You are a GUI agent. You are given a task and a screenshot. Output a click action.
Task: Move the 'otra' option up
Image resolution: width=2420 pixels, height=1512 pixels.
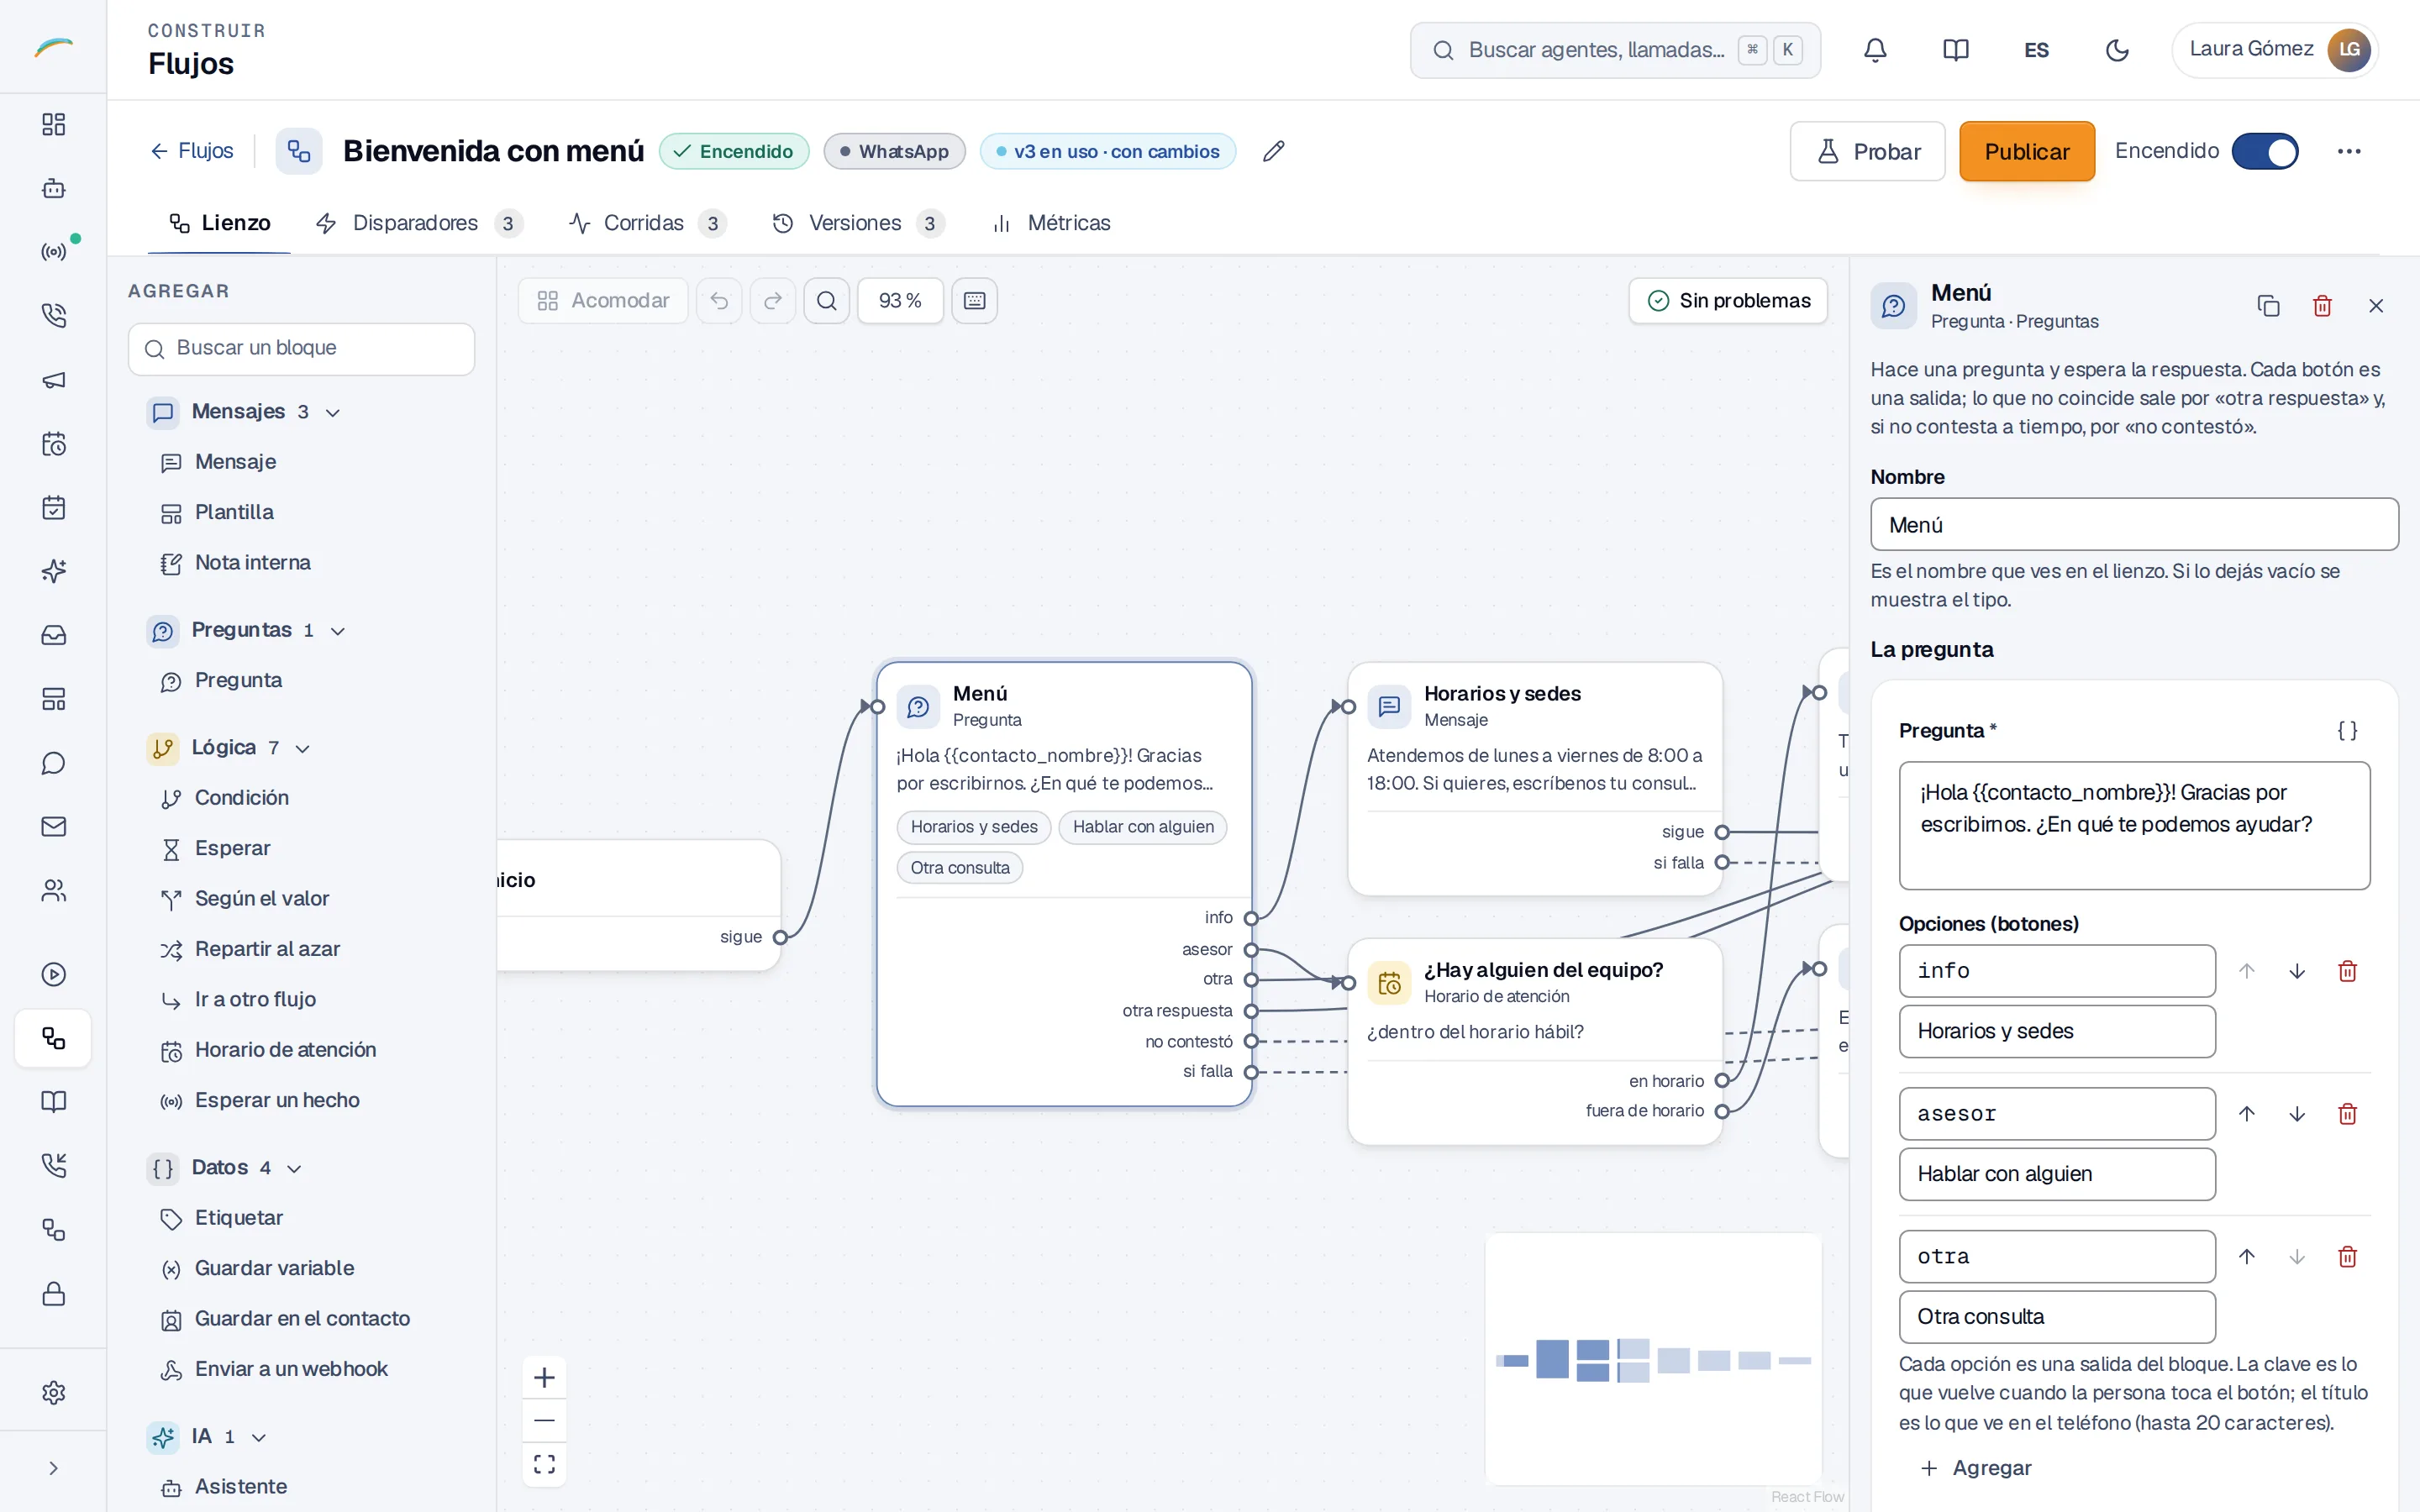point(2246,1256)
